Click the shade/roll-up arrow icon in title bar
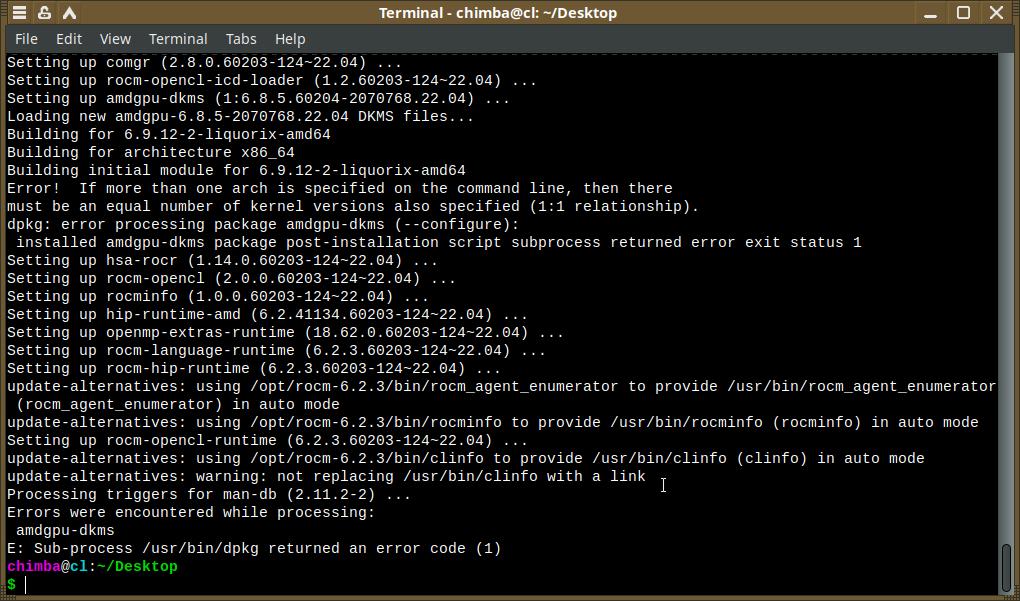 (x=69, y=12)
